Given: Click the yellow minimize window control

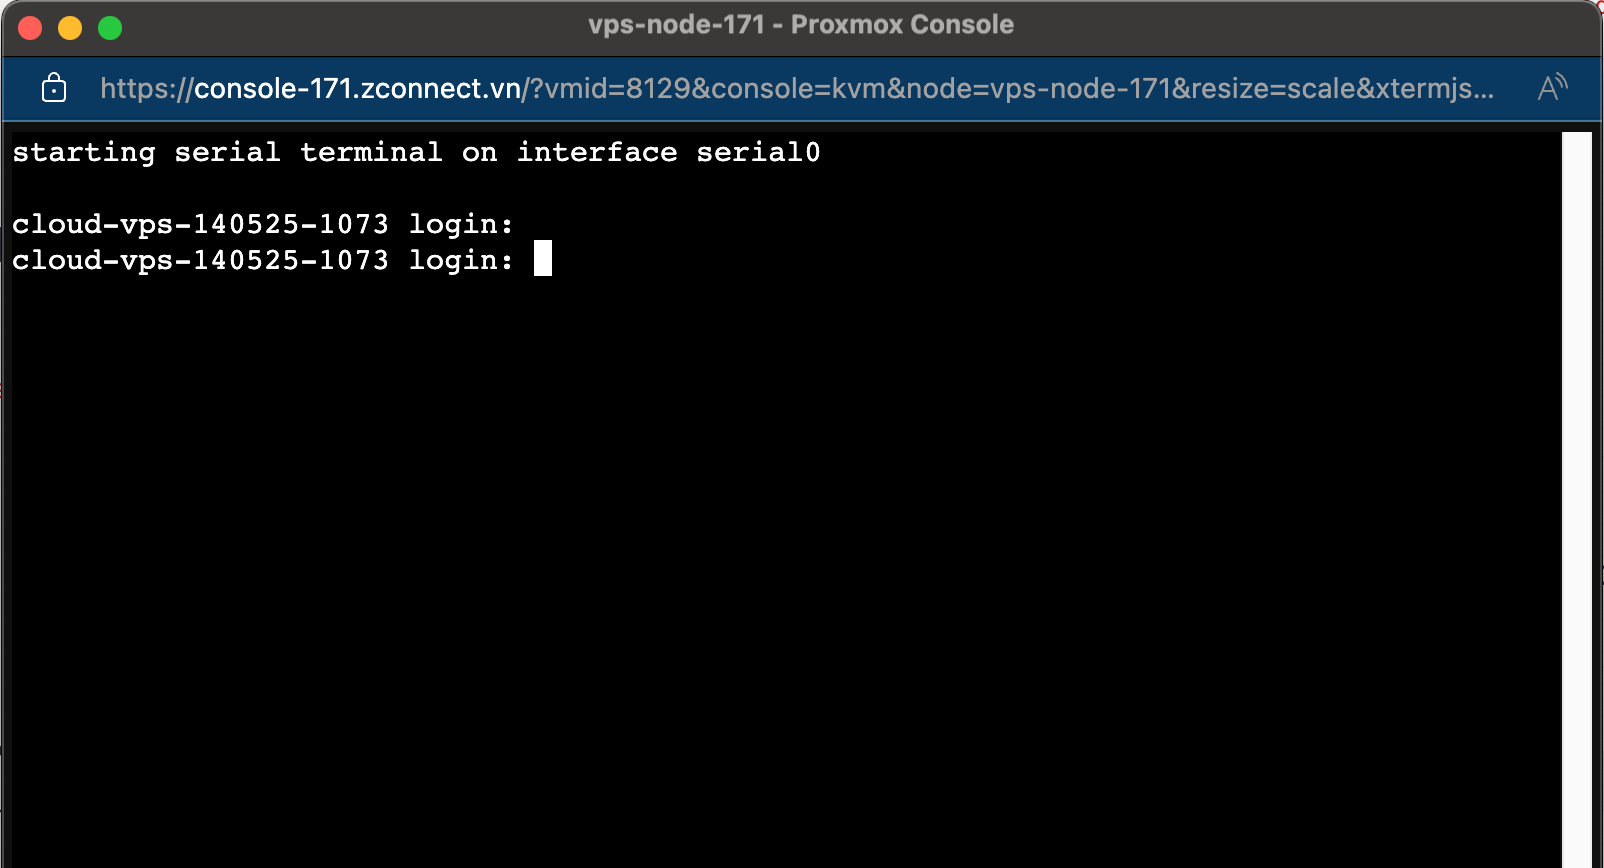Looking at the screenshot, I should pyautogui.click(x=69, y=28).
